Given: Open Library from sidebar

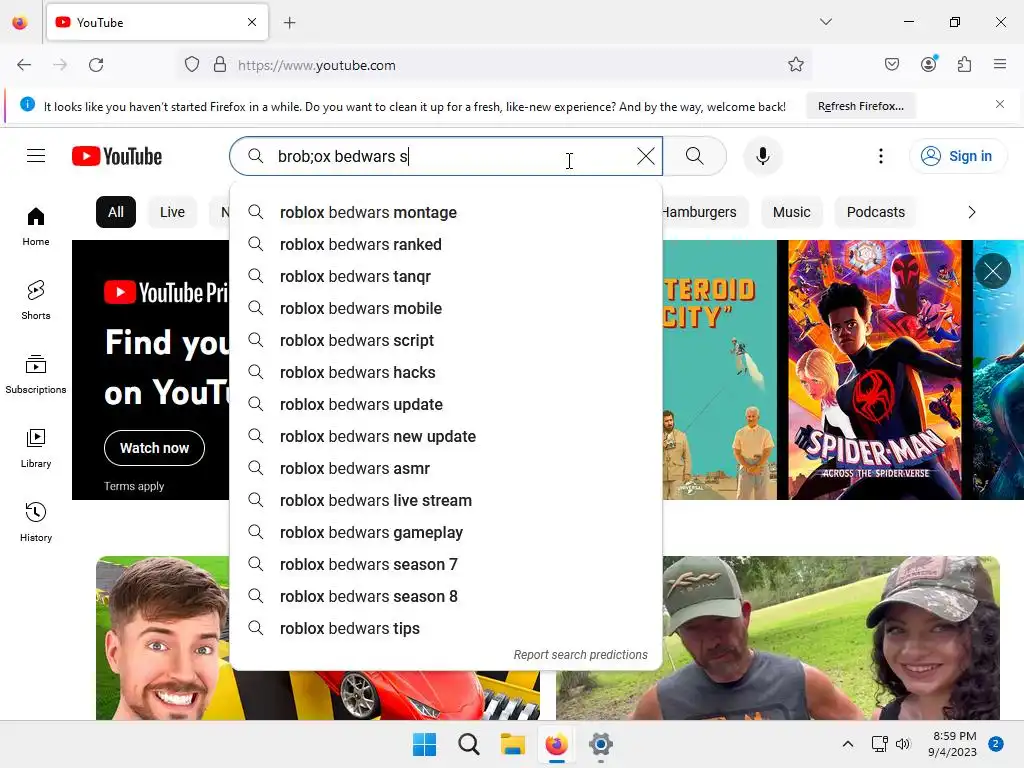Looking at the screenshot, I should coord(36,448).
